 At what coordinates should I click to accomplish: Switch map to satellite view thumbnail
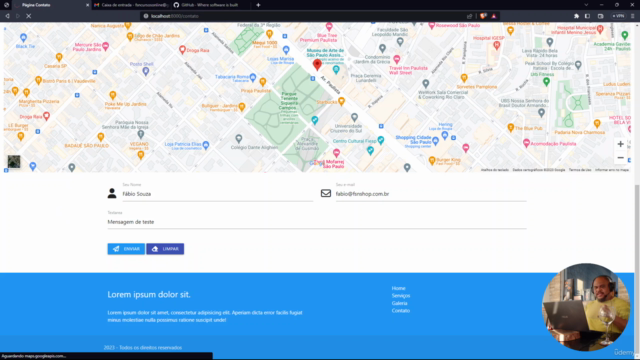[14, 162]
